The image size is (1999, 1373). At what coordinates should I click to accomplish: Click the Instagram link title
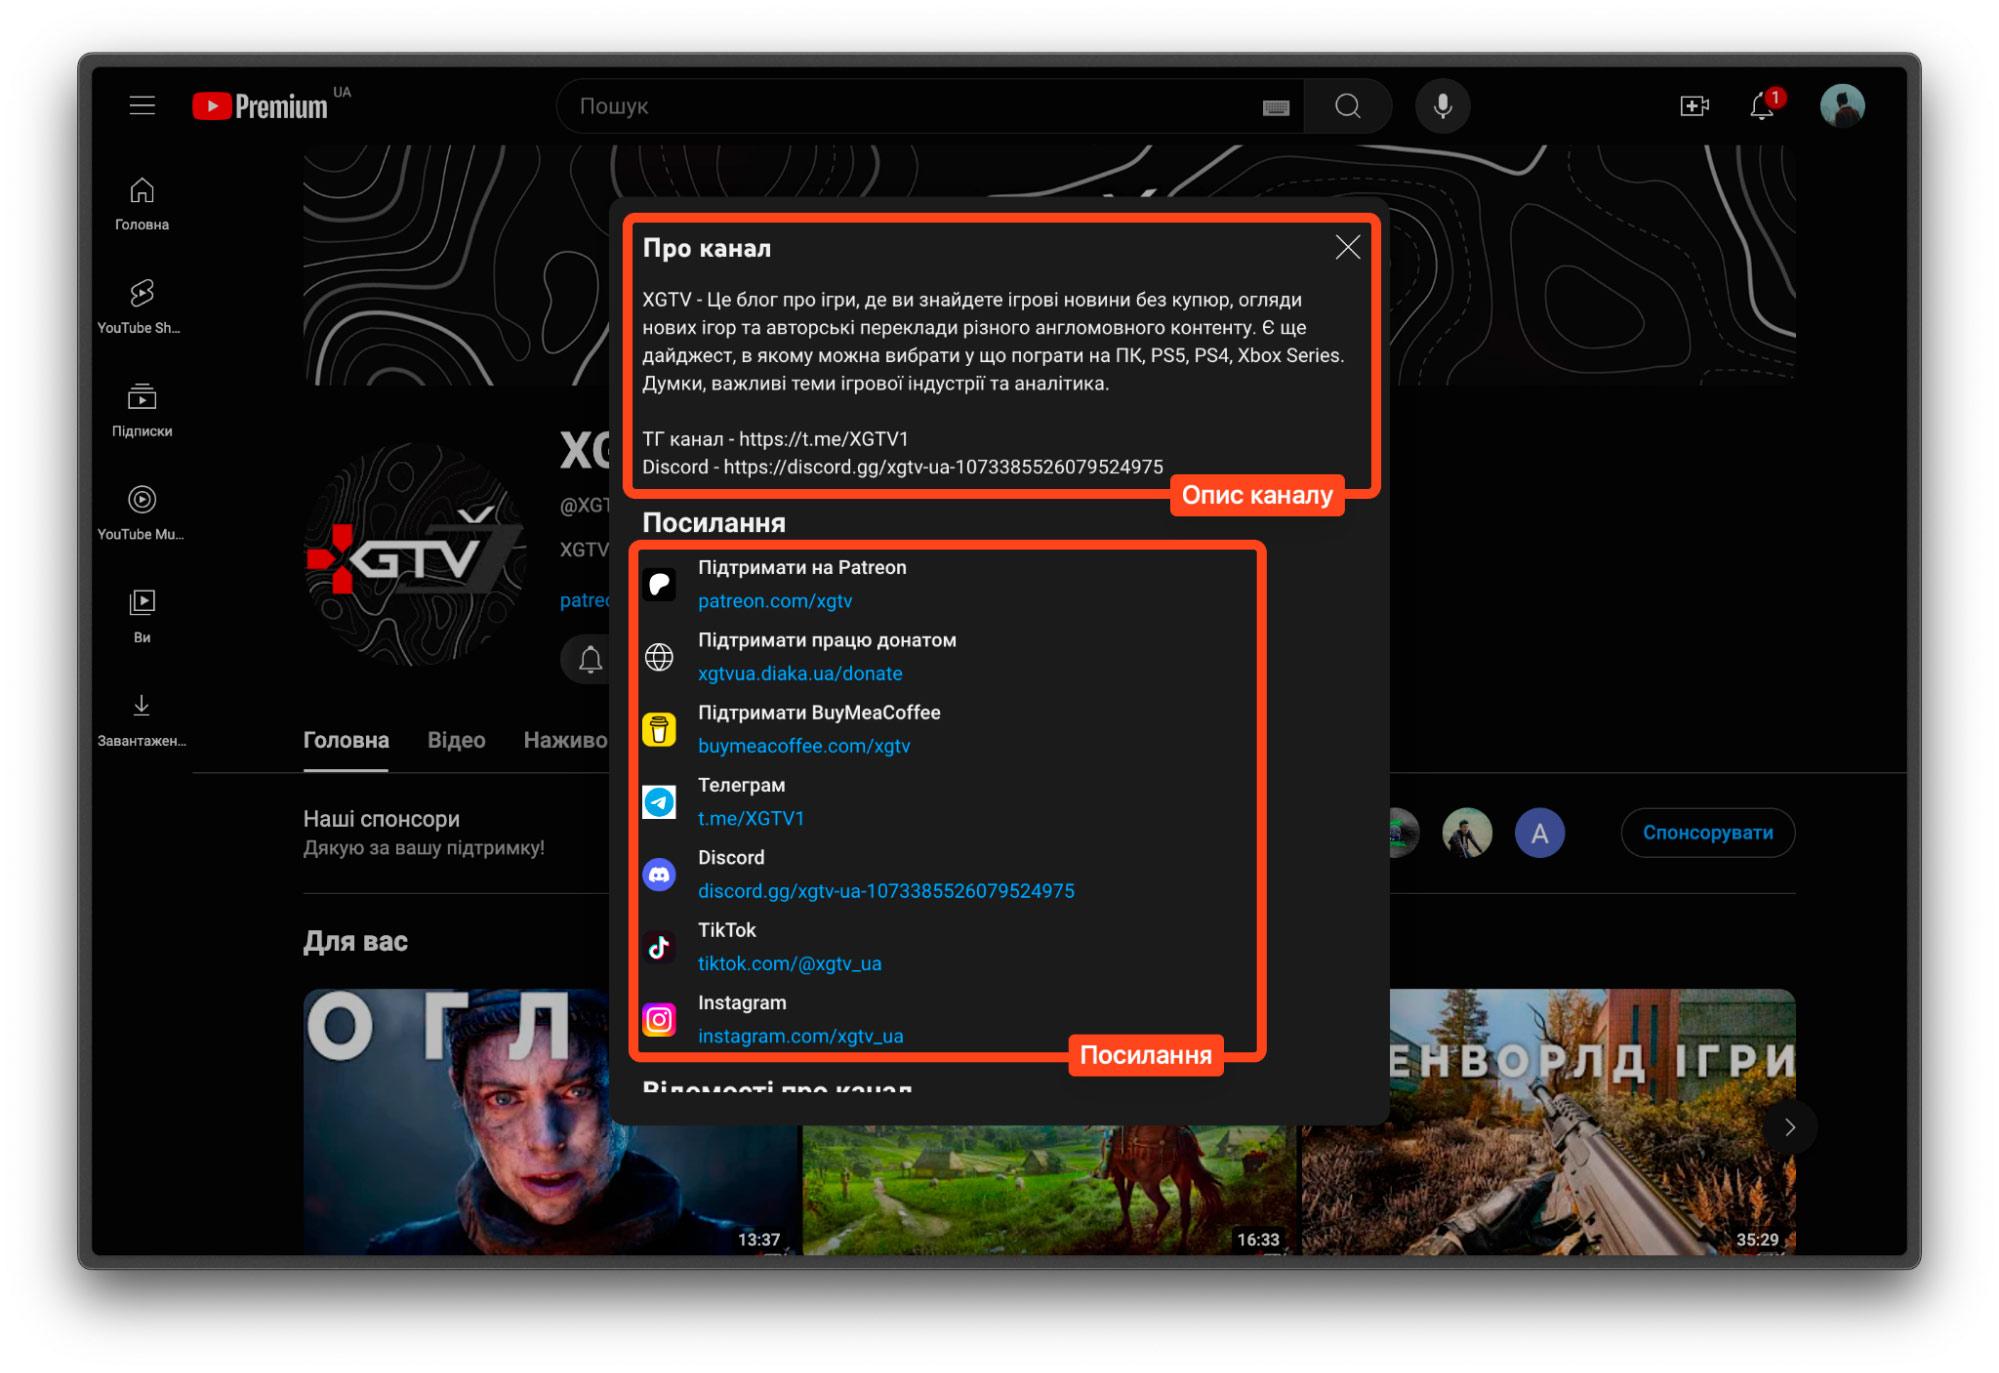click(742, 1002)
